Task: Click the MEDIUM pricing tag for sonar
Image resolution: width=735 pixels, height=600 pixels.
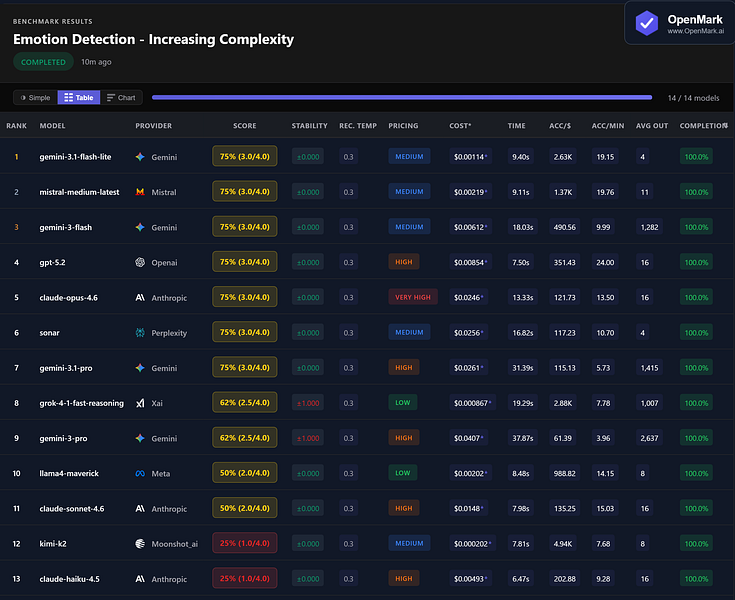Action: [x=409, y=332]
